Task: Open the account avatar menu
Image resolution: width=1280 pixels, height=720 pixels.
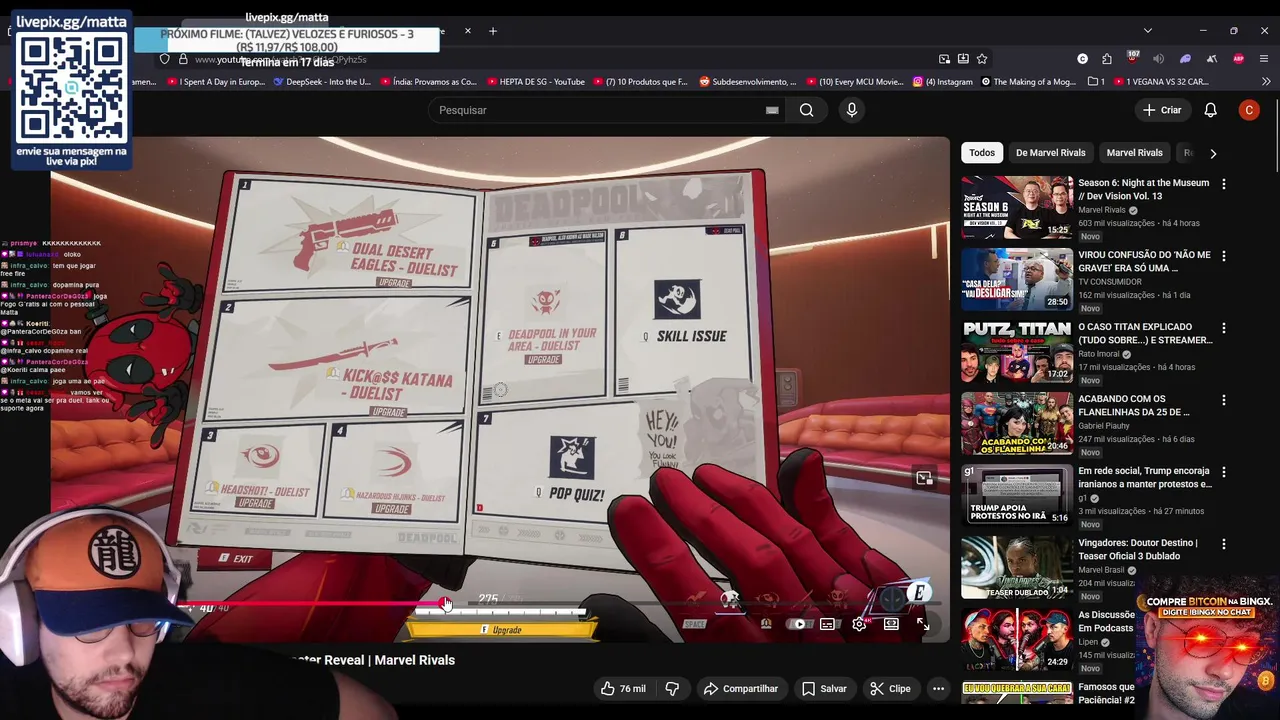Action: (1249, 110)
